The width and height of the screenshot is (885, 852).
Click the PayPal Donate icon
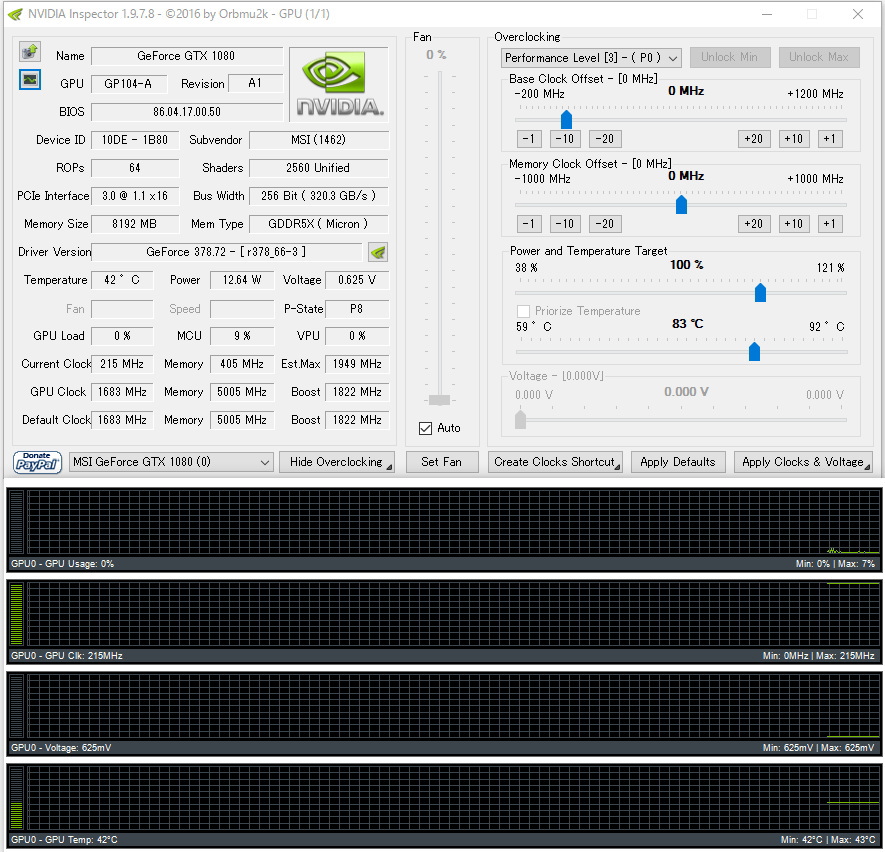pyautogui.click(x=37, y=462)
